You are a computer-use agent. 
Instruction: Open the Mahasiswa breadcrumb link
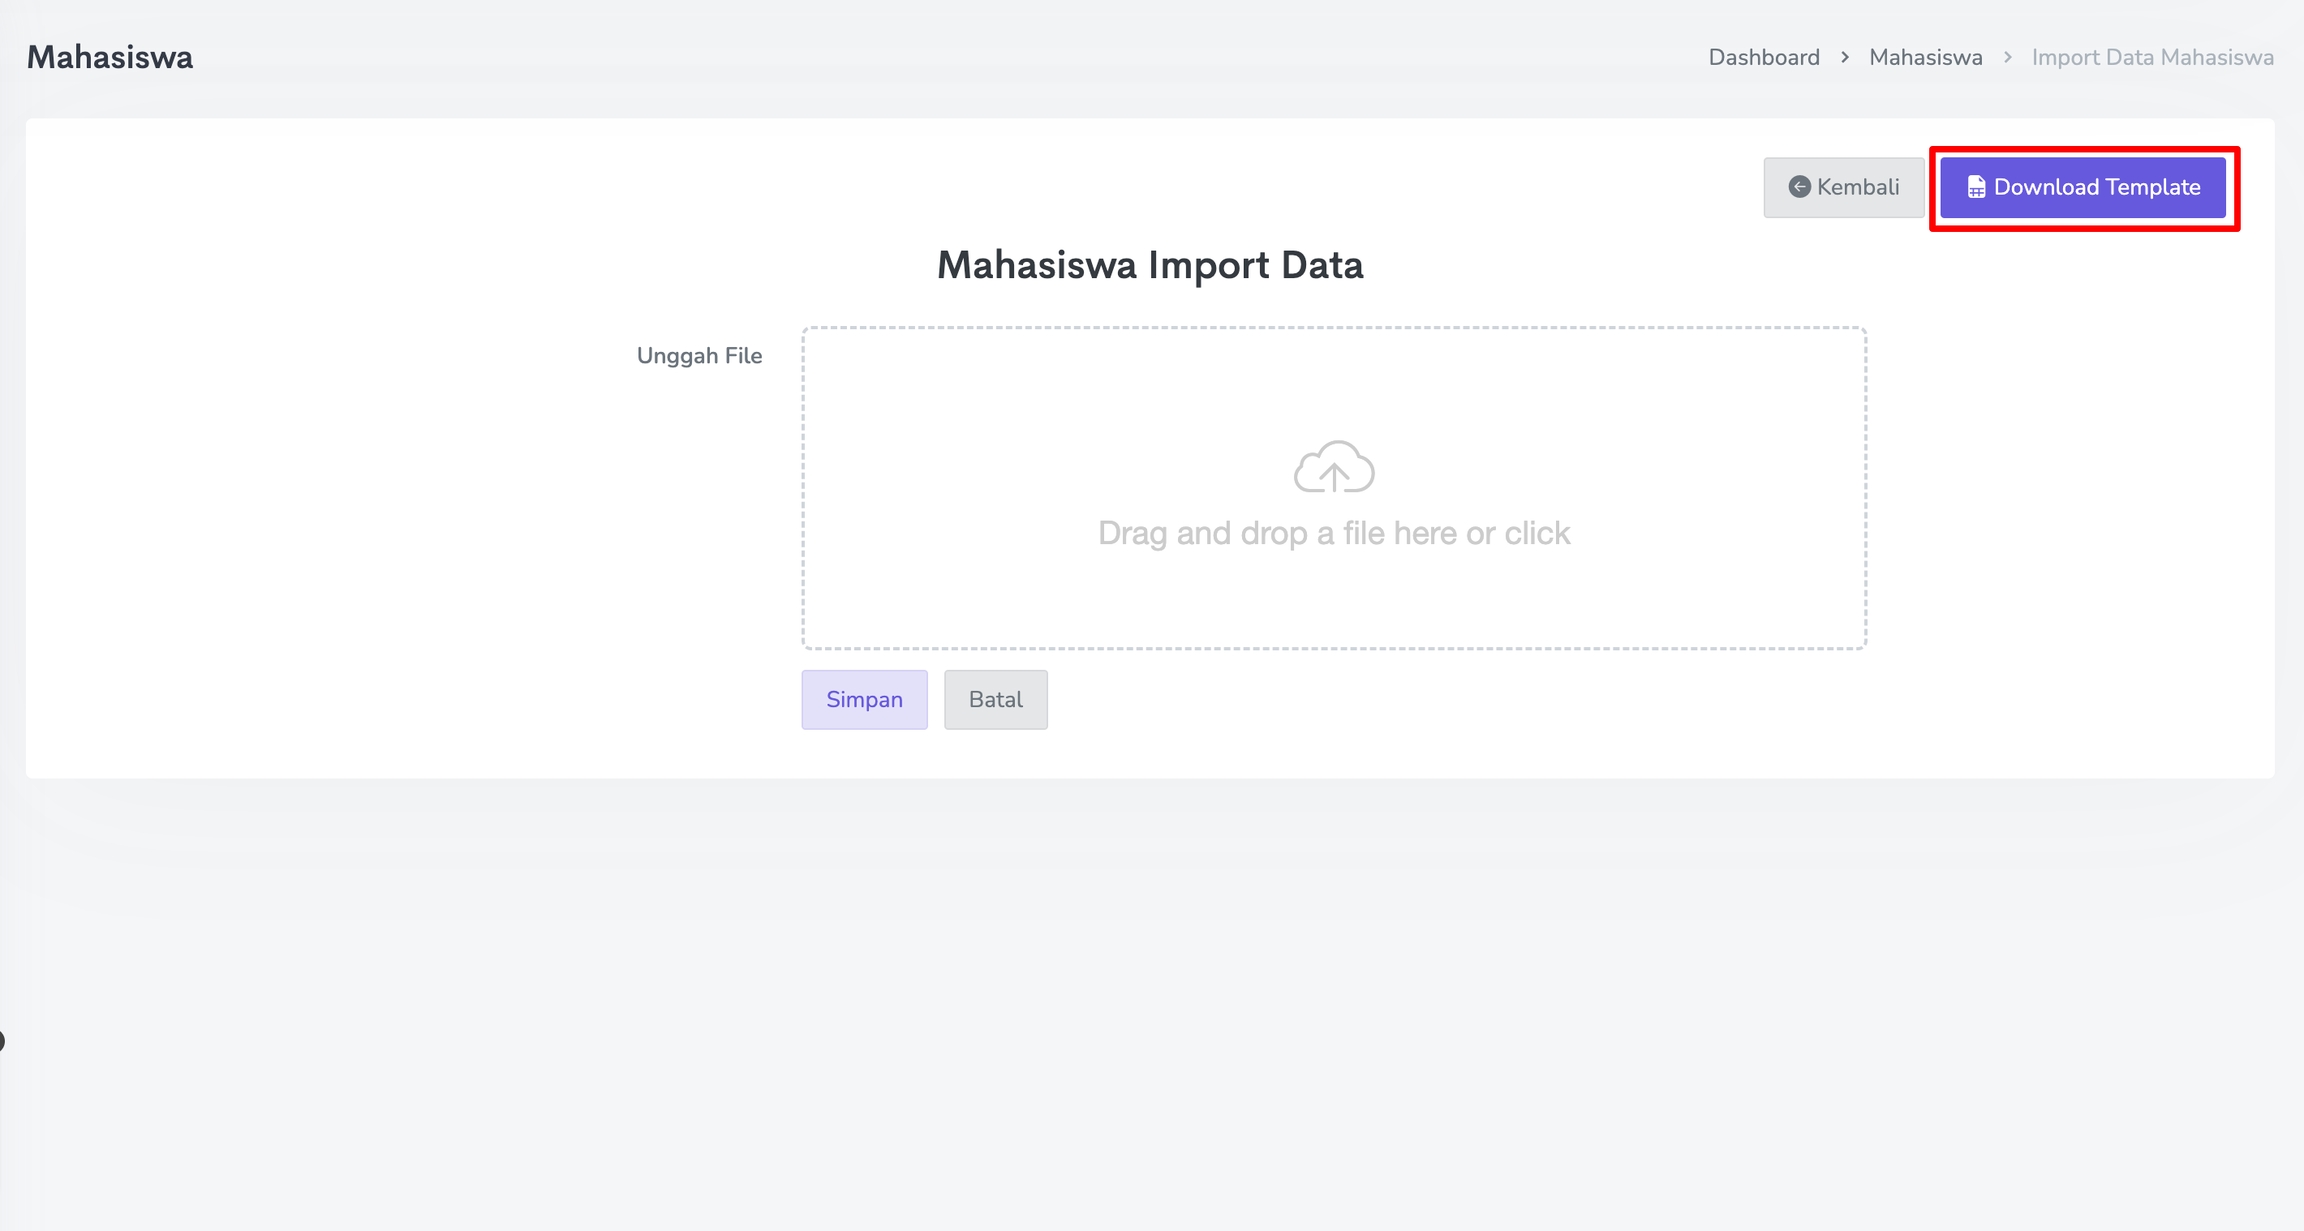pyautogui.click(x=1925, y=58)
